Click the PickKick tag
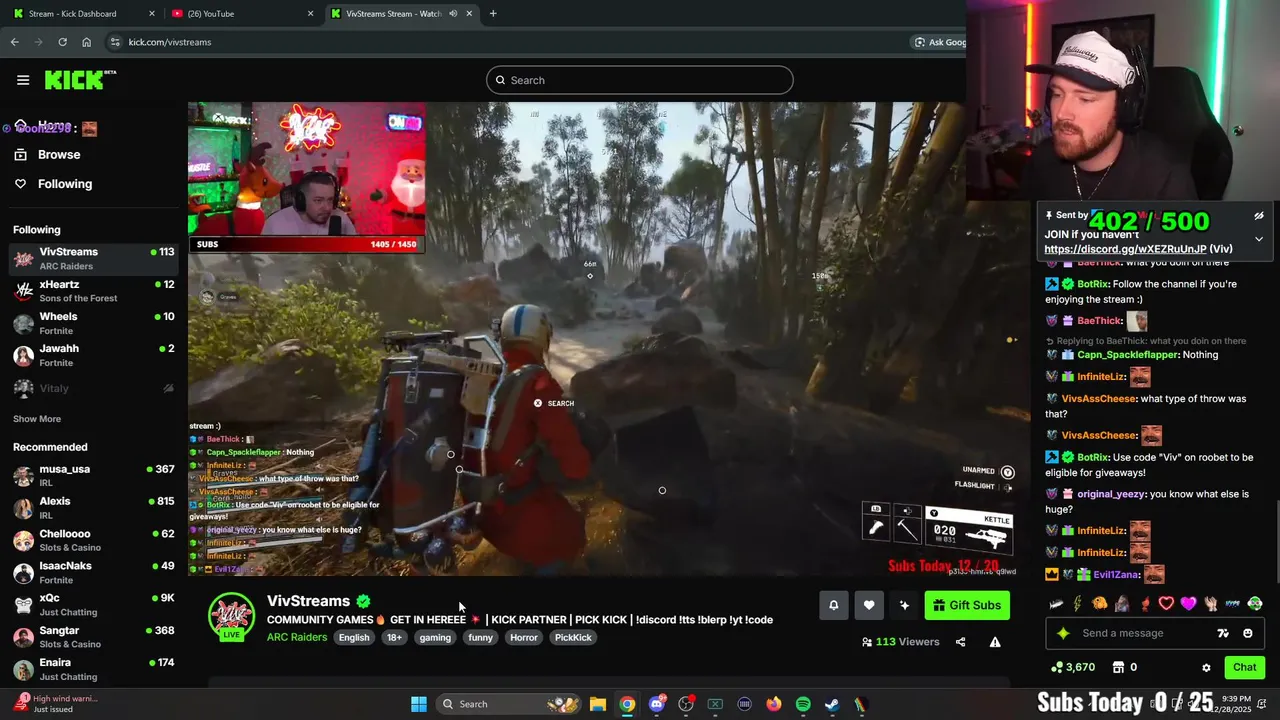Screen dimensions: 1280x720 (573, 637)
